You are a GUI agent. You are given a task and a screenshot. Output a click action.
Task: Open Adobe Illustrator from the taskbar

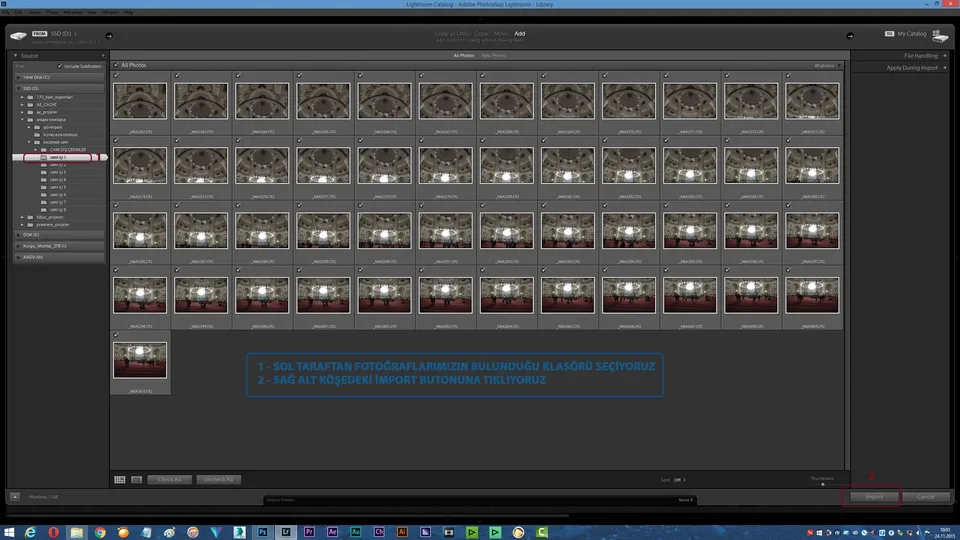[x=402, y=532]
